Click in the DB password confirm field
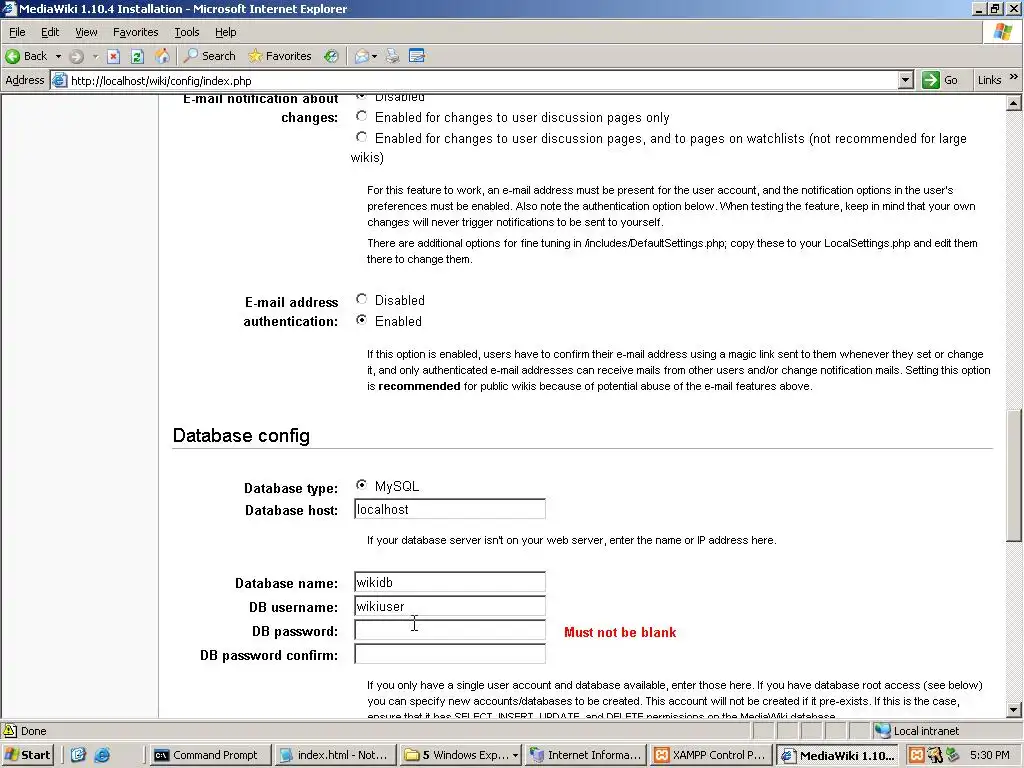Screen dimensions: 1024x768 [450, 654]
